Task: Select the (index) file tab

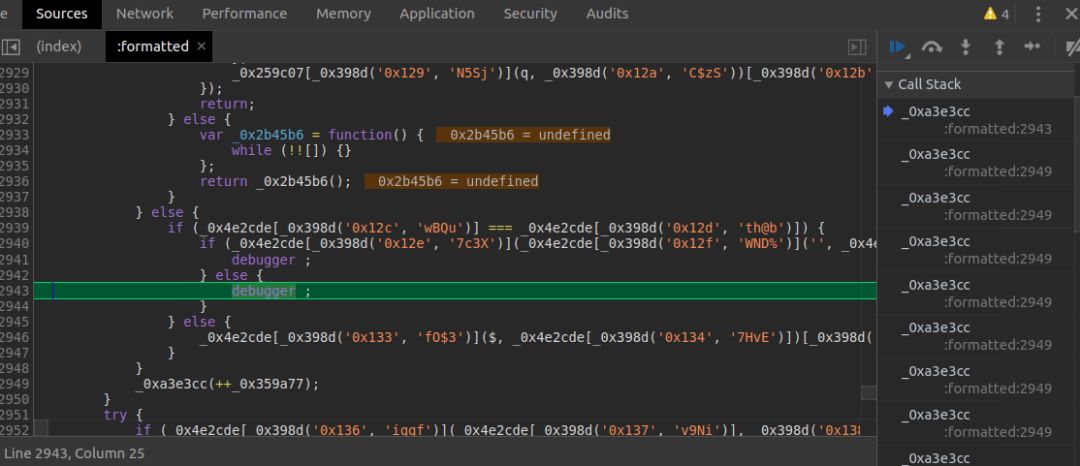Action: click(x=58, y=47)
